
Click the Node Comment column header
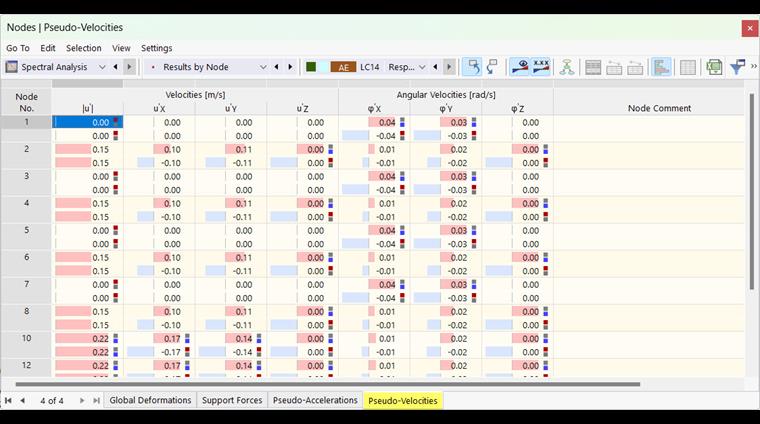pos(659,108)
